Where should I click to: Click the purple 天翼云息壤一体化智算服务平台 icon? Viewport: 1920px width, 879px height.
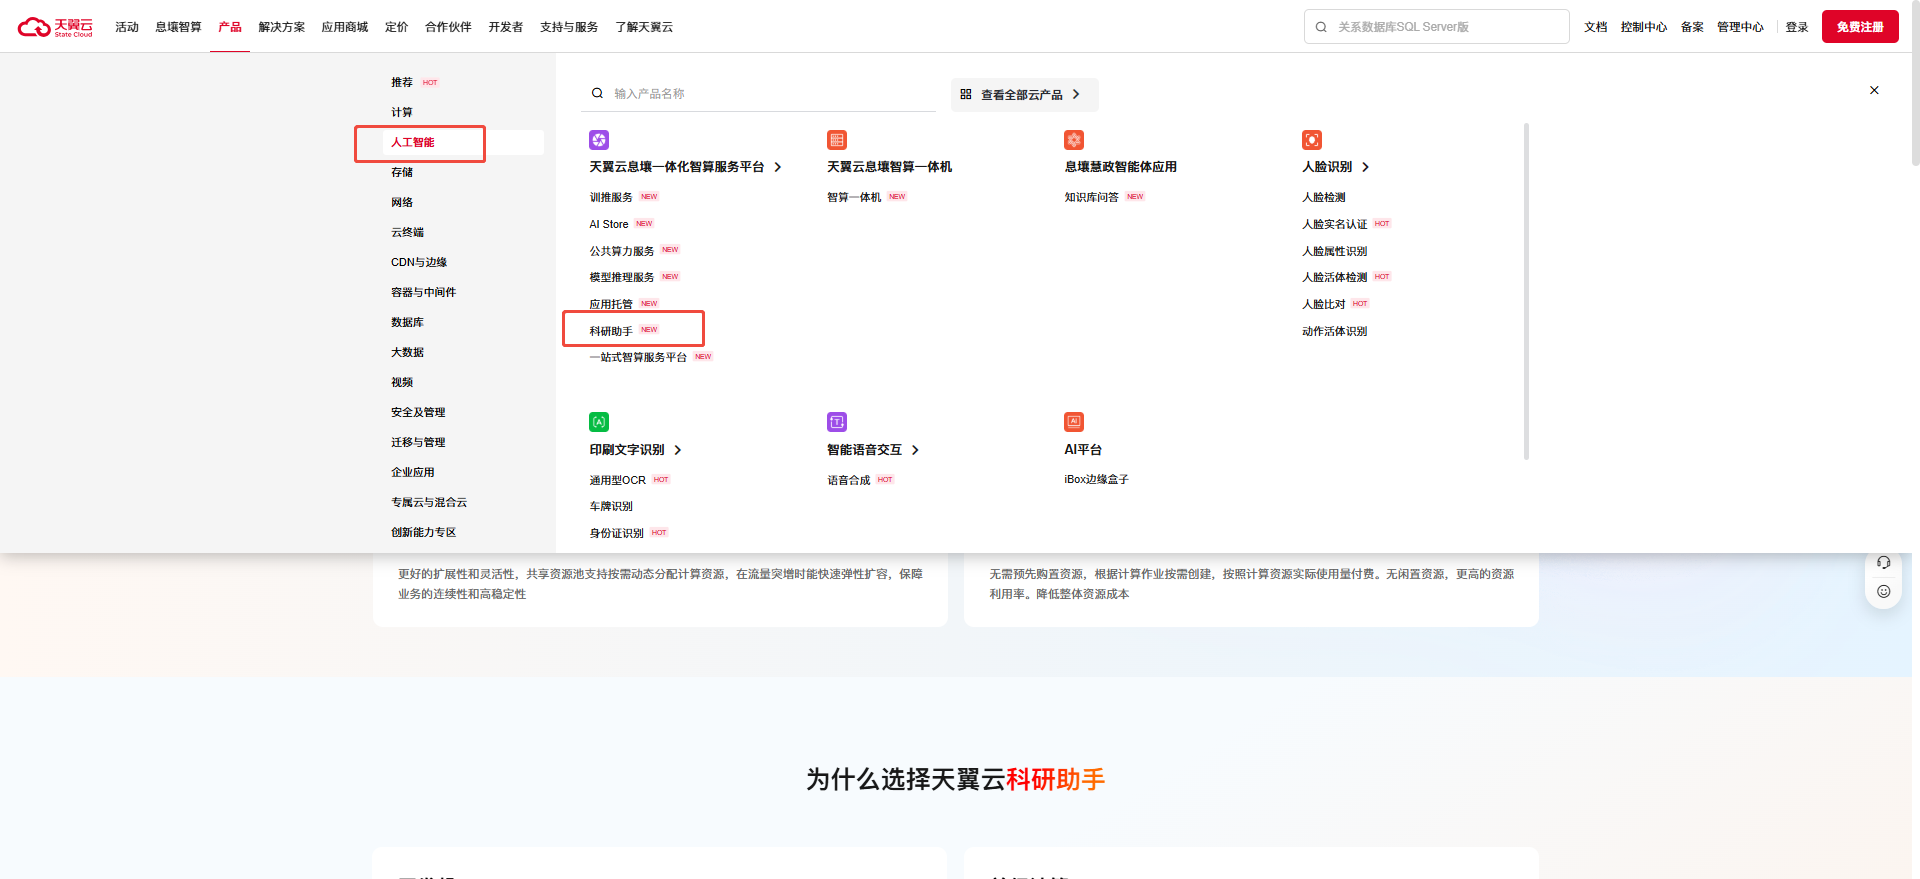tap(599, 140)
